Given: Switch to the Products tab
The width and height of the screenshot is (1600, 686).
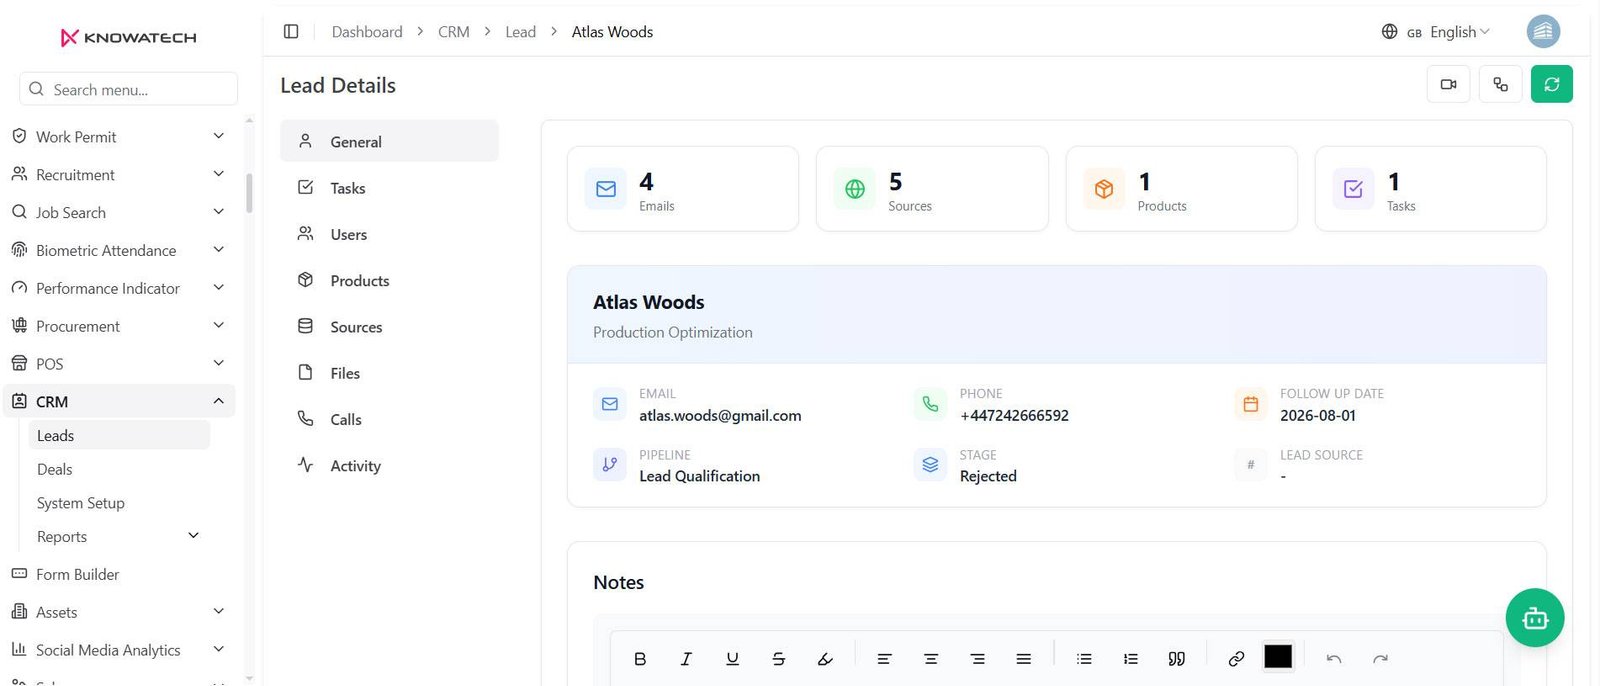Looking at the screenshot, I should point(389,281).
